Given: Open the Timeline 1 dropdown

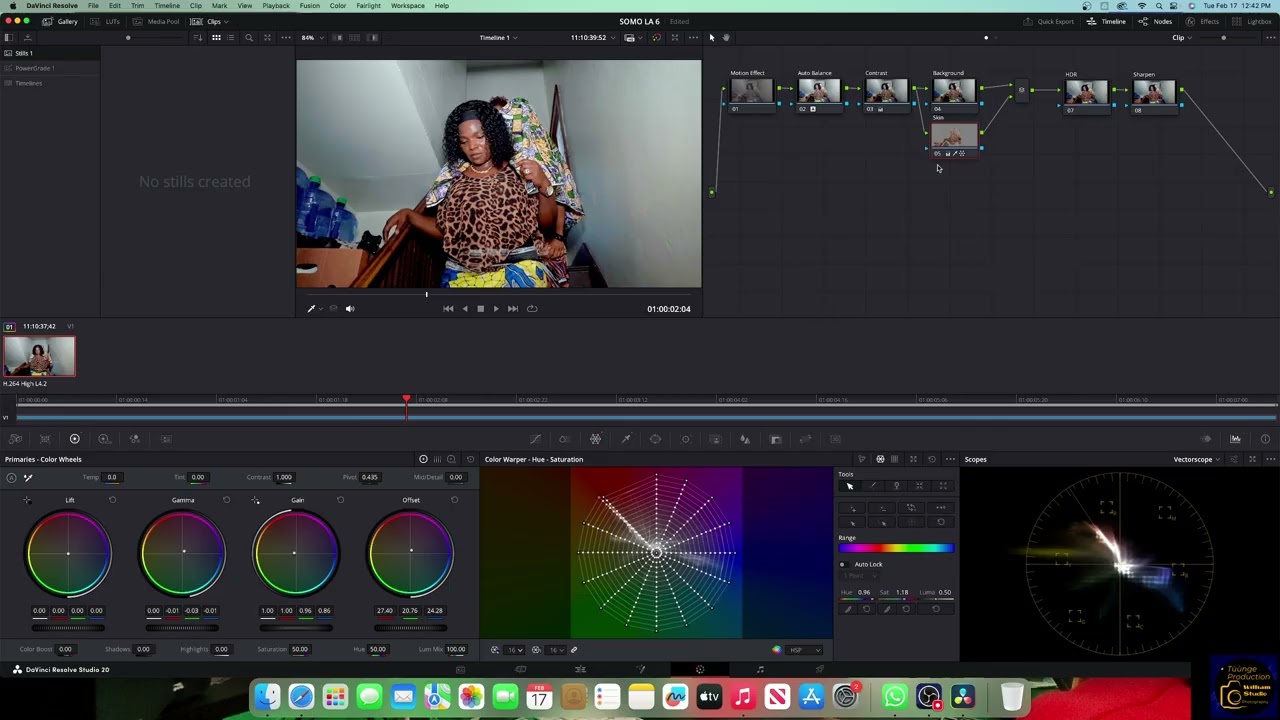Looking at the screenshot, I should tap(497, 38).
